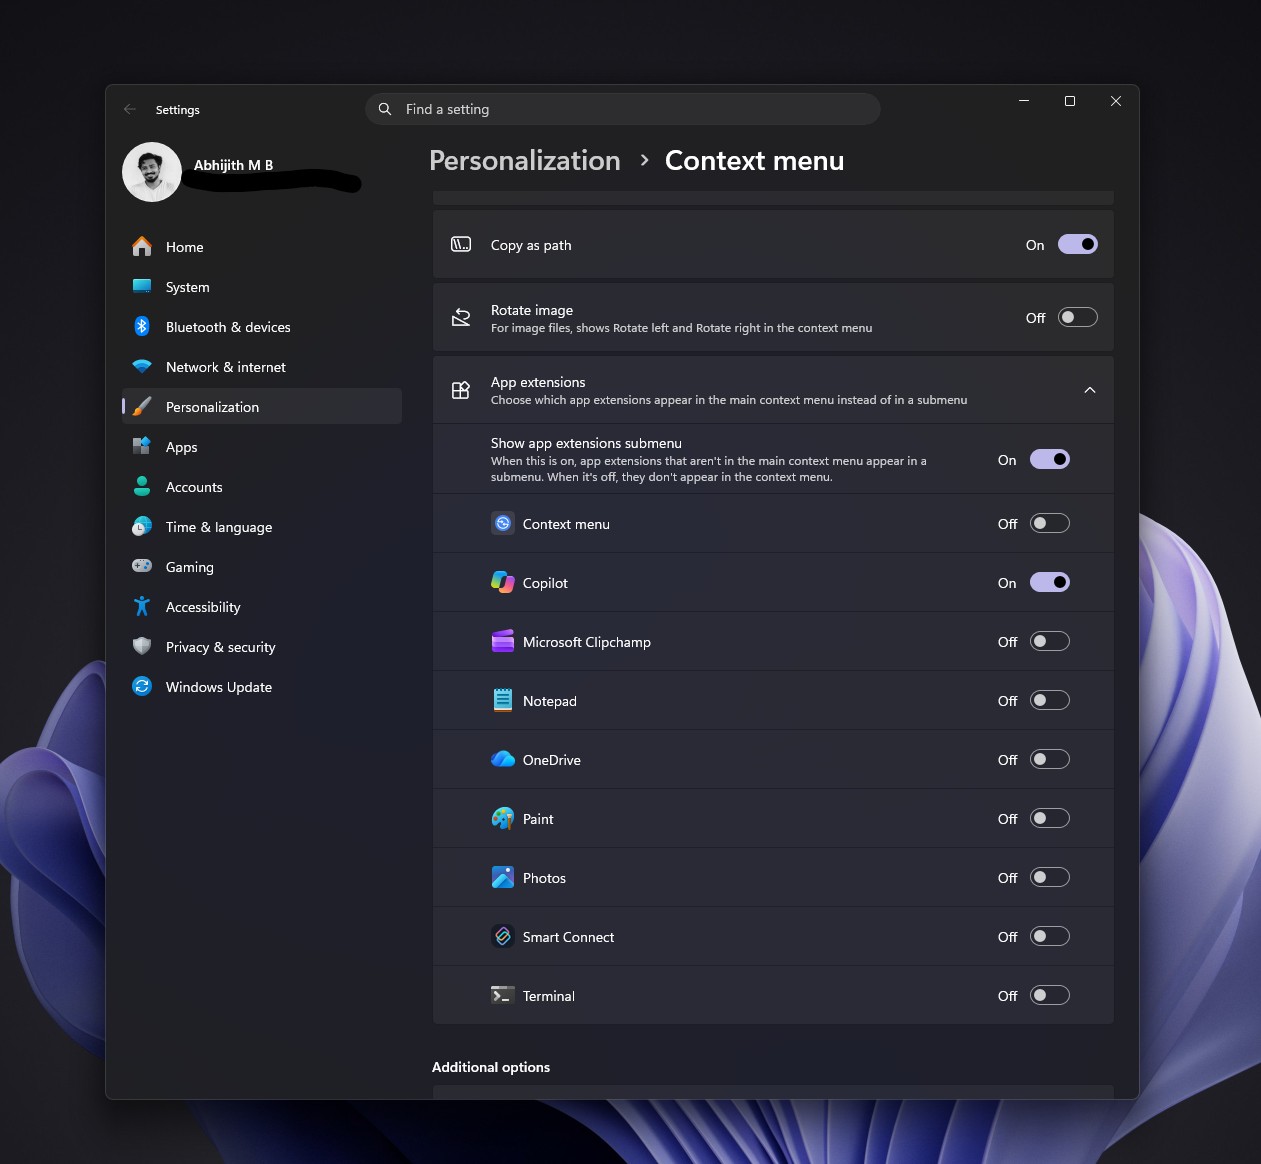Image resolution: width=1261 pixels, height=1164 pixels.
Task: Click the Notepad app icon
Action: click(503, 700)
